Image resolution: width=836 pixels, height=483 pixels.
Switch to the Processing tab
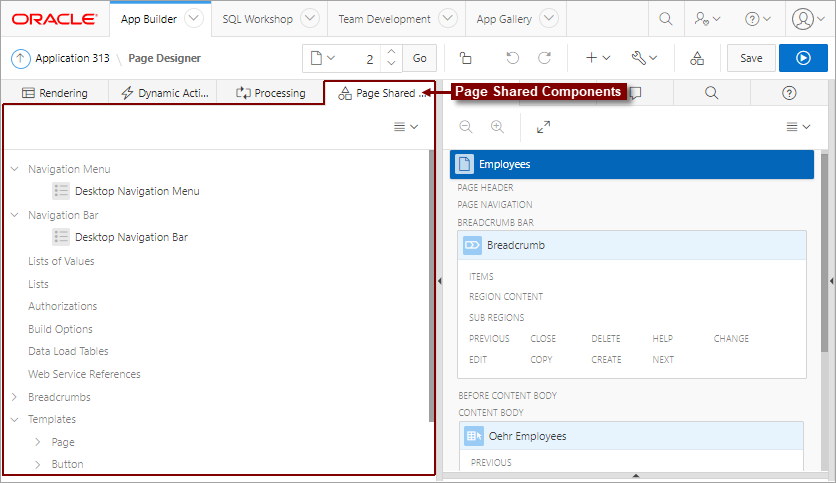[270, 93]
